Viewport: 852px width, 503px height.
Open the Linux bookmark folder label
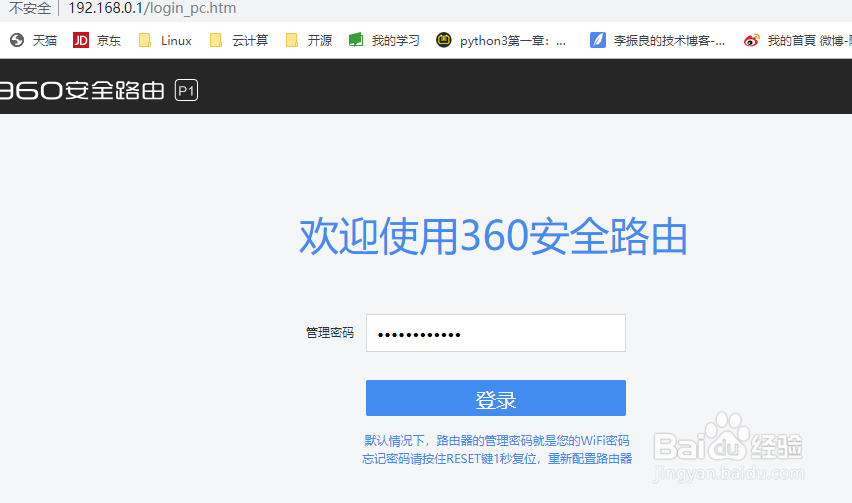click(x=176, y=41)
